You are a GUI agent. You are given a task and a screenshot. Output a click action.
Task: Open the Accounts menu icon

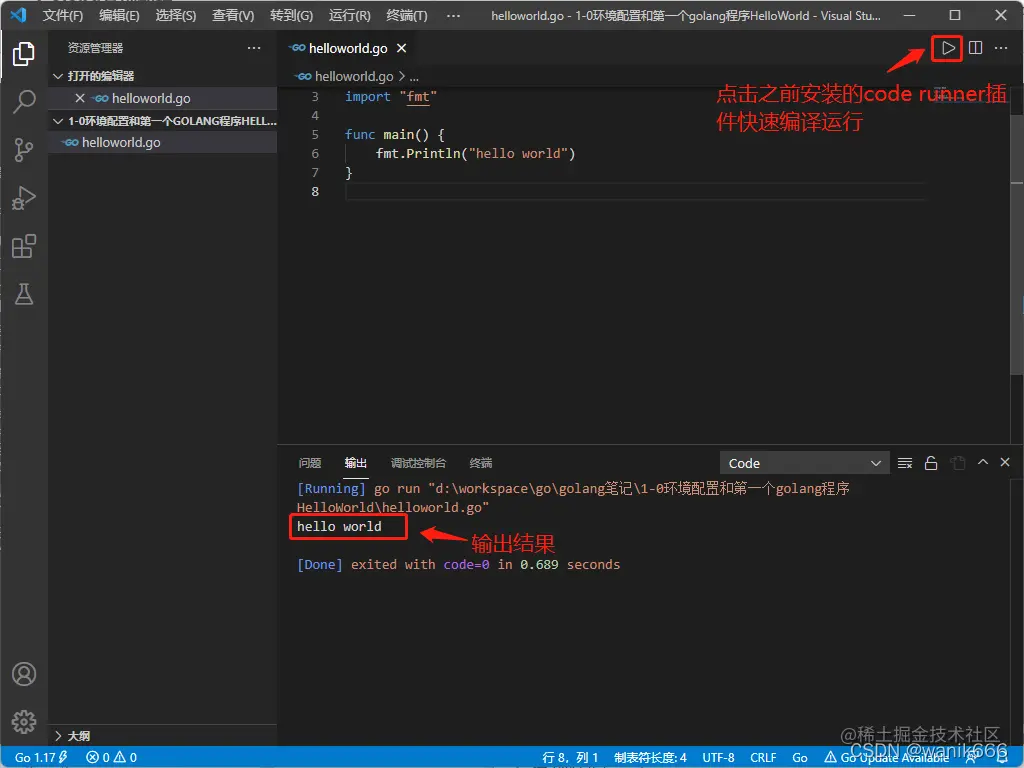24,674
